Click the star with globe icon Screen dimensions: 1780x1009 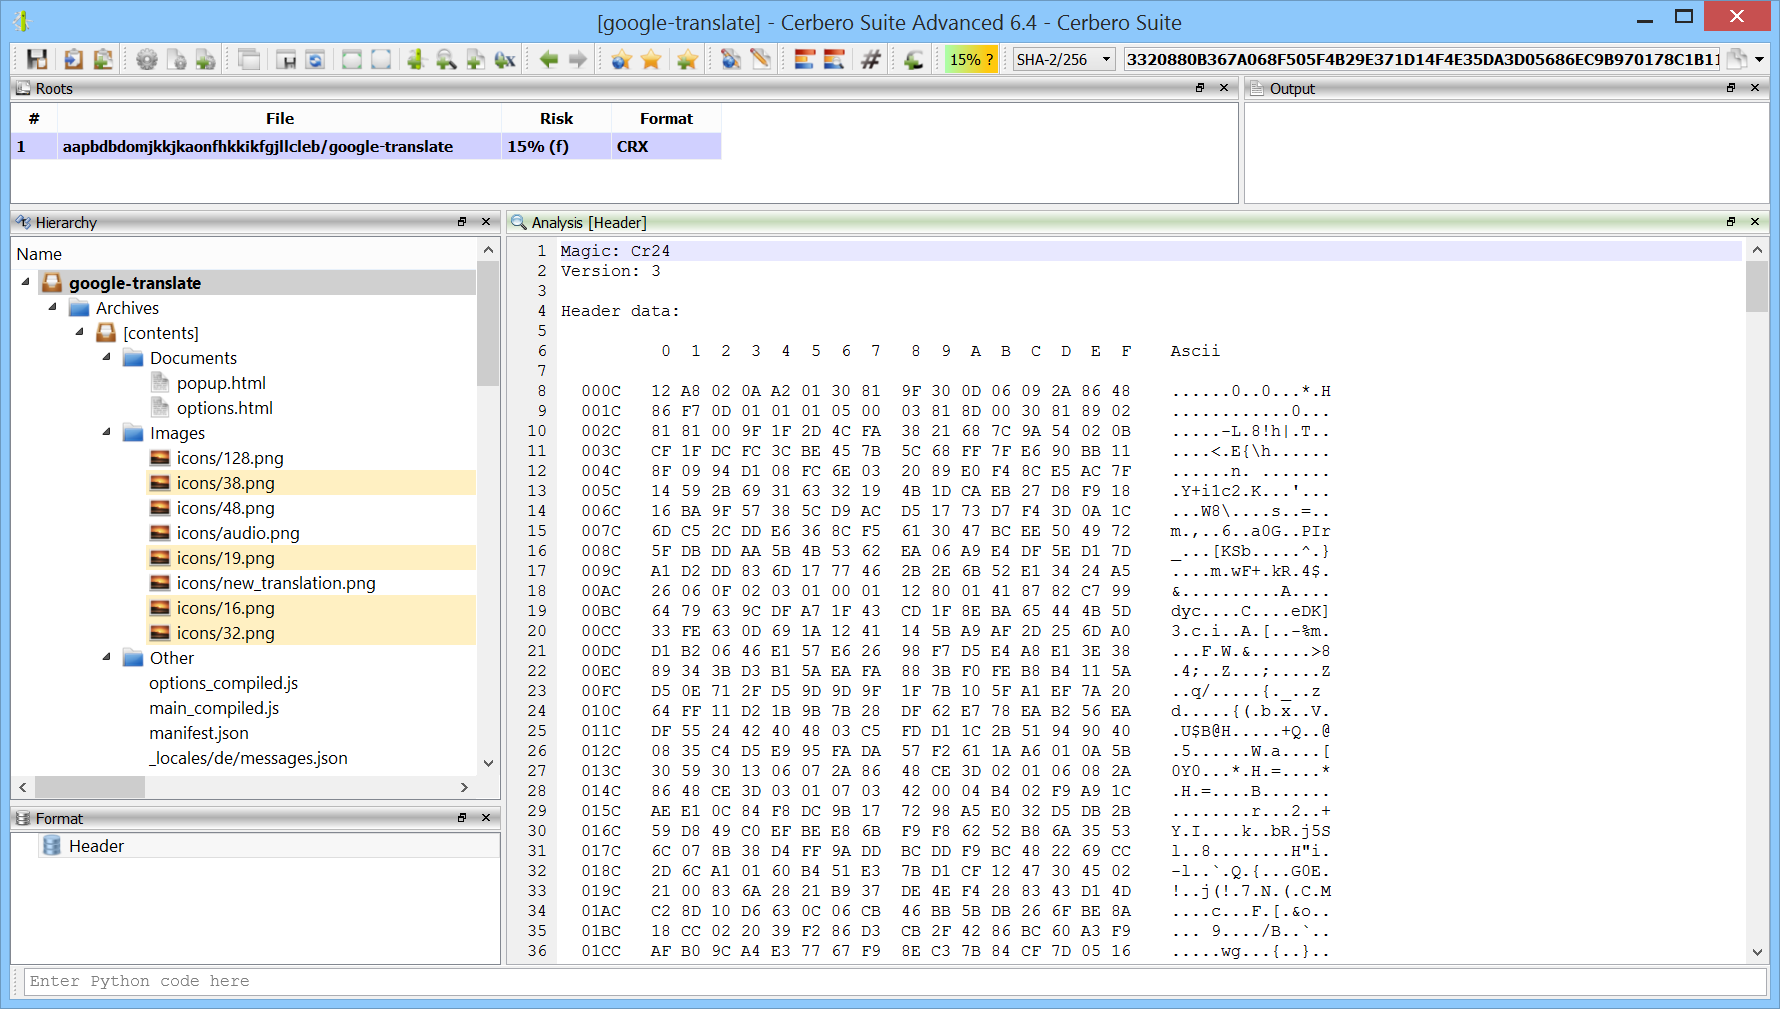coord(621,60)
